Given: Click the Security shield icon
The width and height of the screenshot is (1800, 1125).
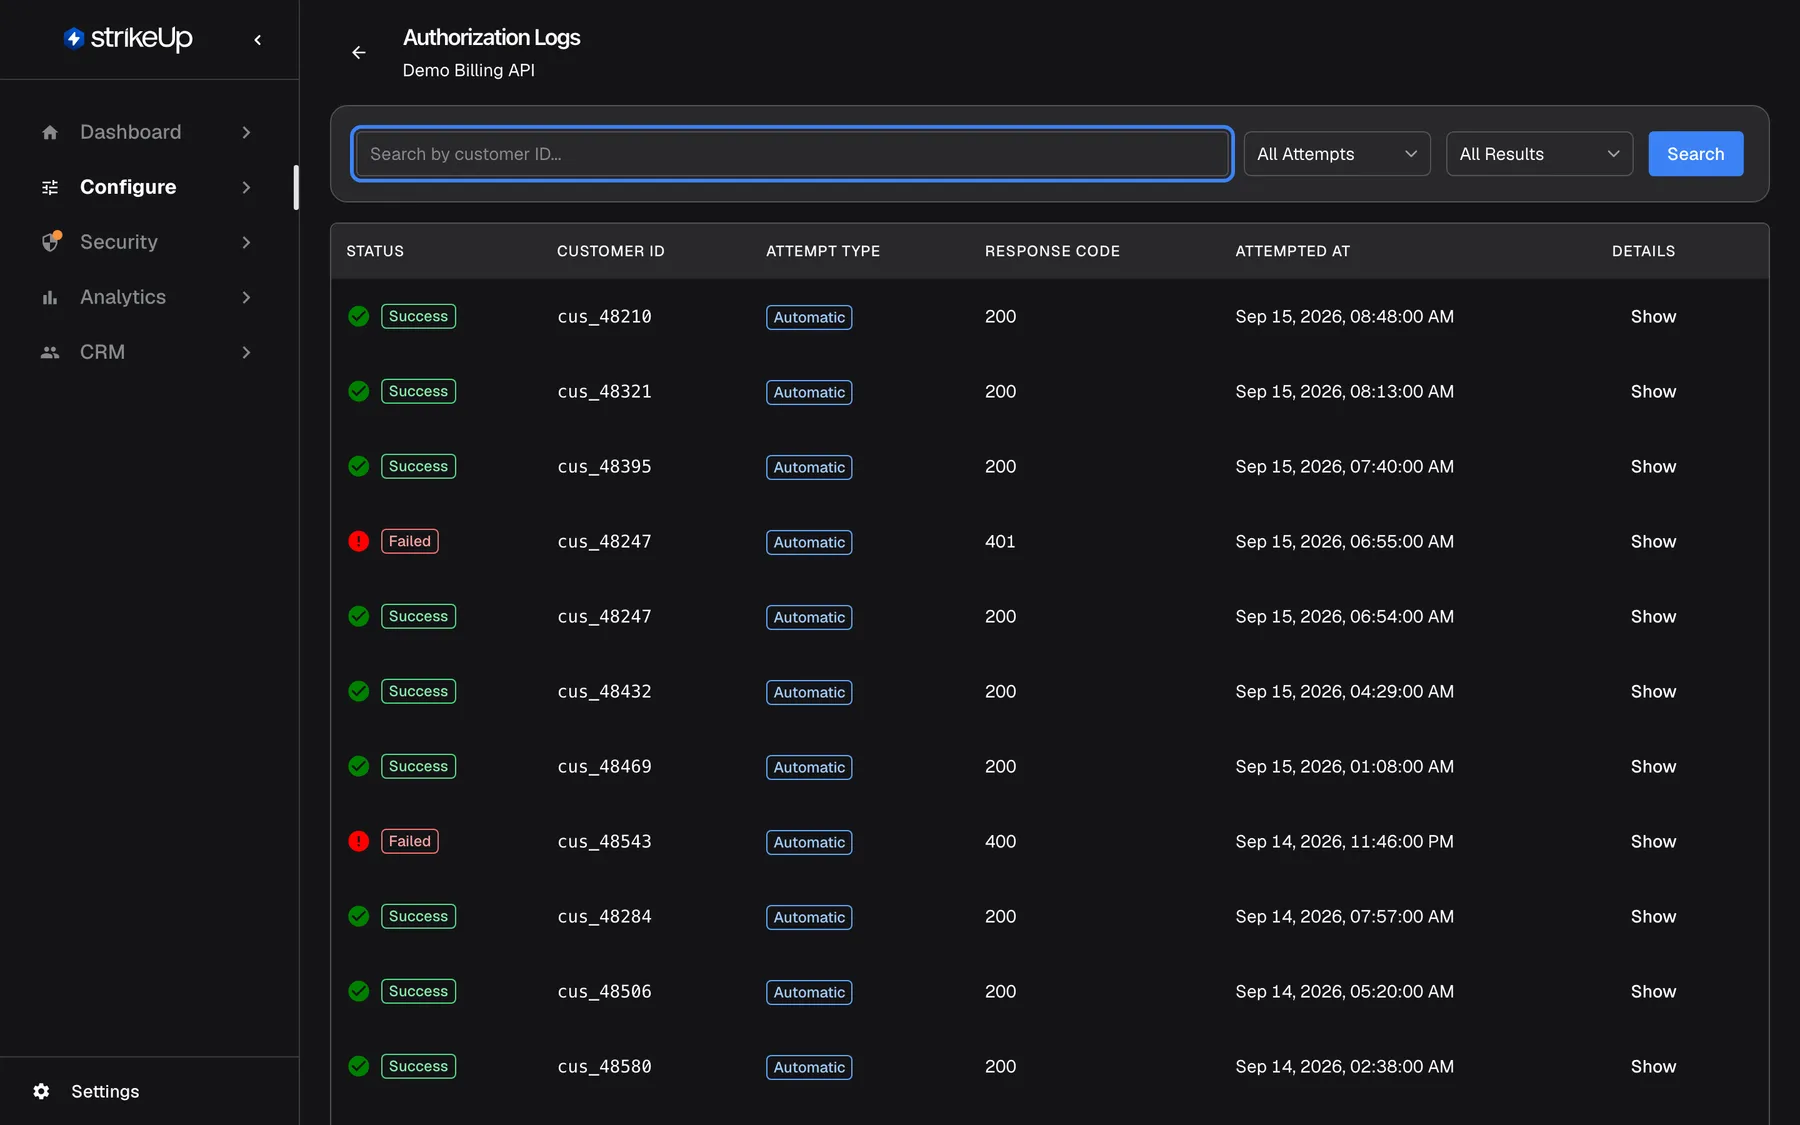Looking at the screenshot, I should click(x=51, y=241).
